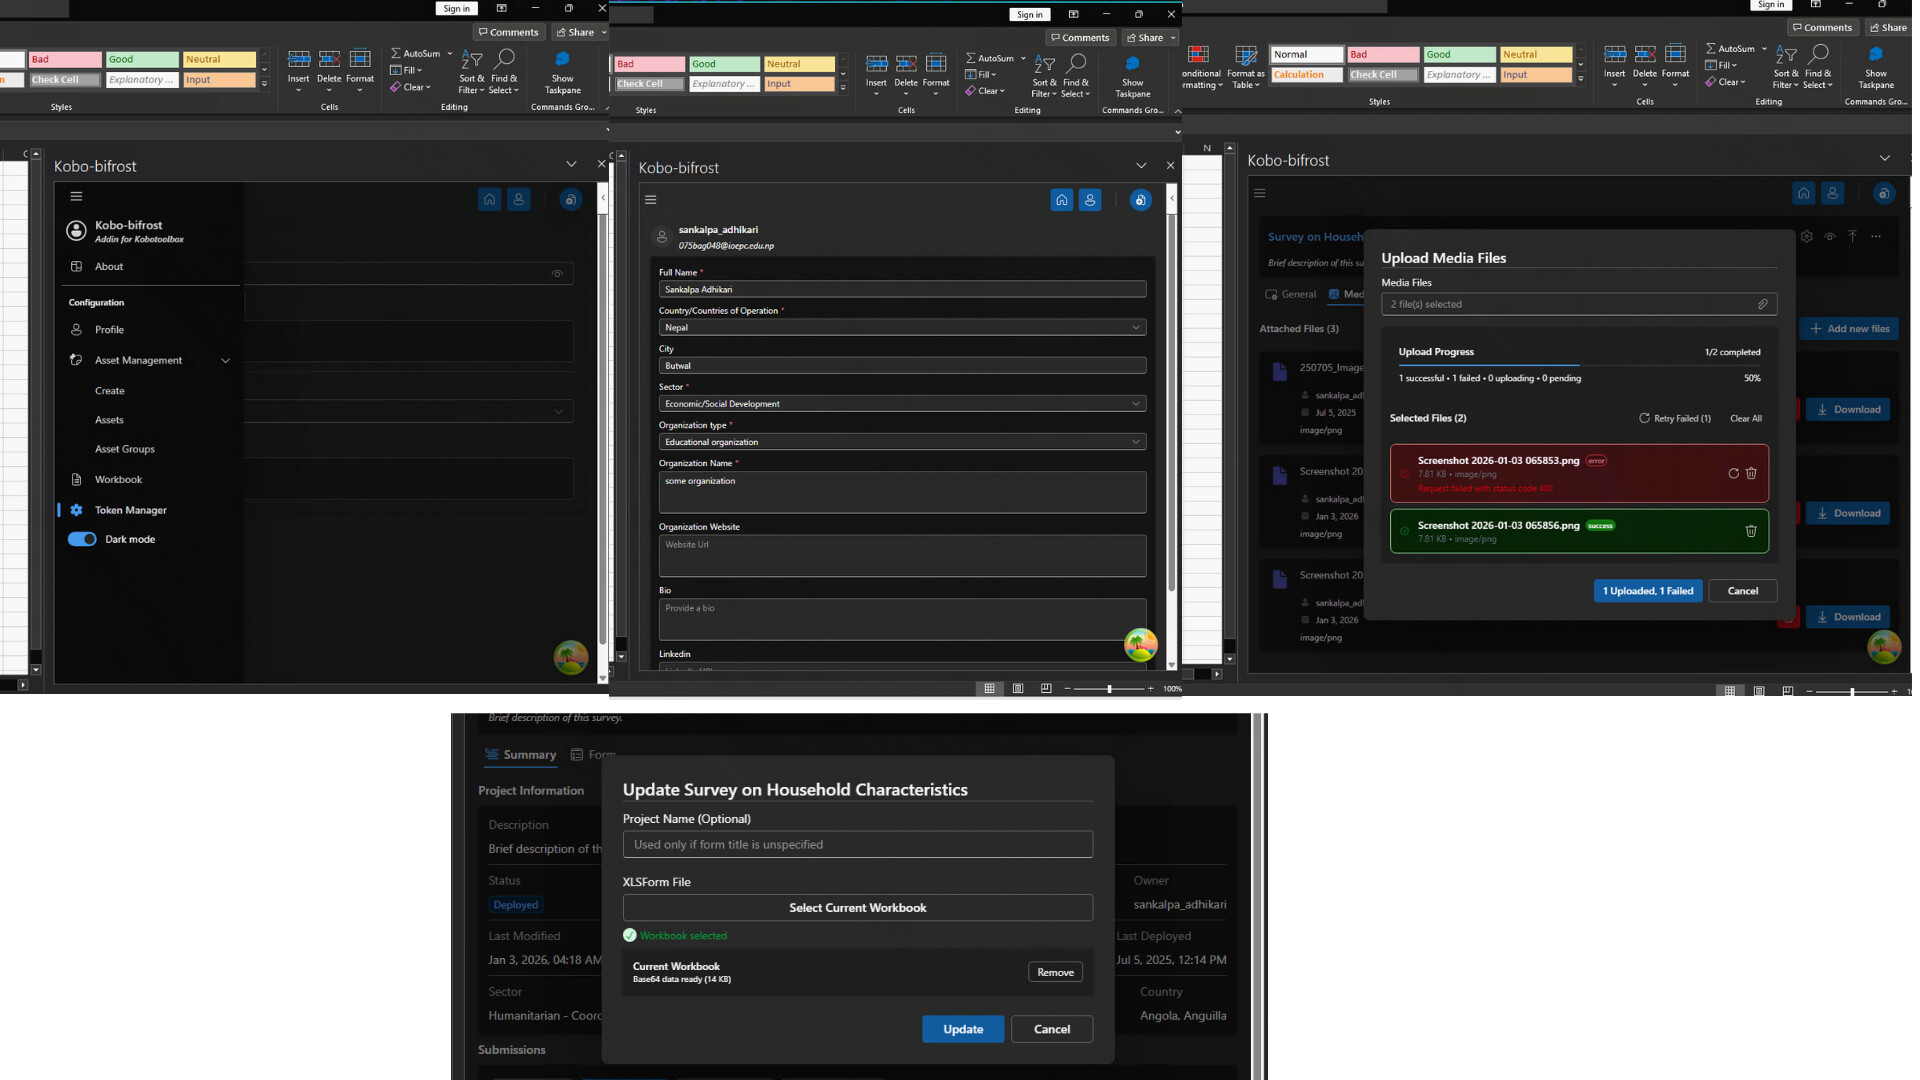
Task: Collapse the Asset Management section
Action: (x=225, y=360)
